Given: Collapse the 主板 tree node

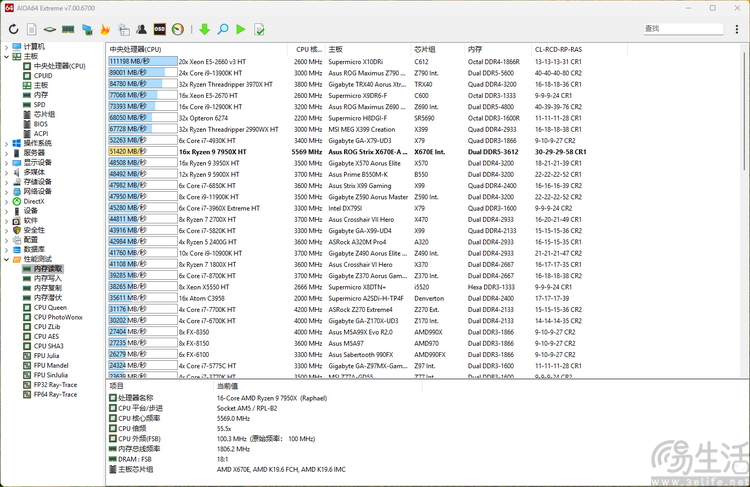Looking at the screenshot, I should 6,56.
